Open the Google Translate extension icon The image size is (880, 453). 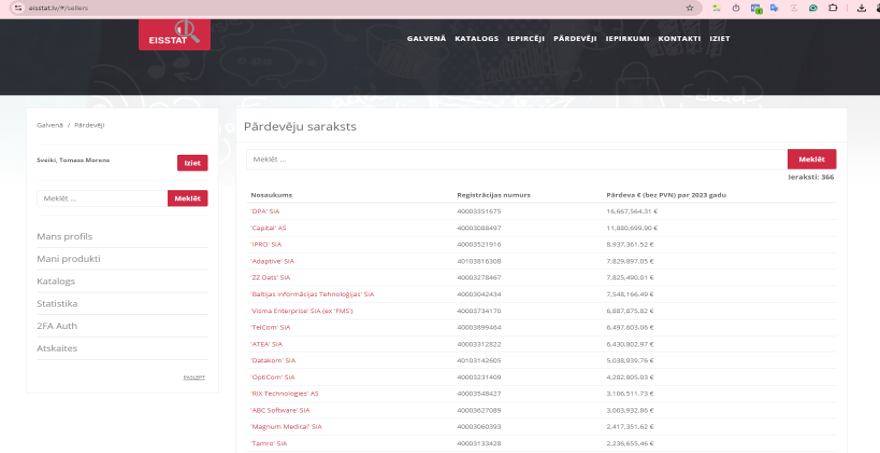774,8
